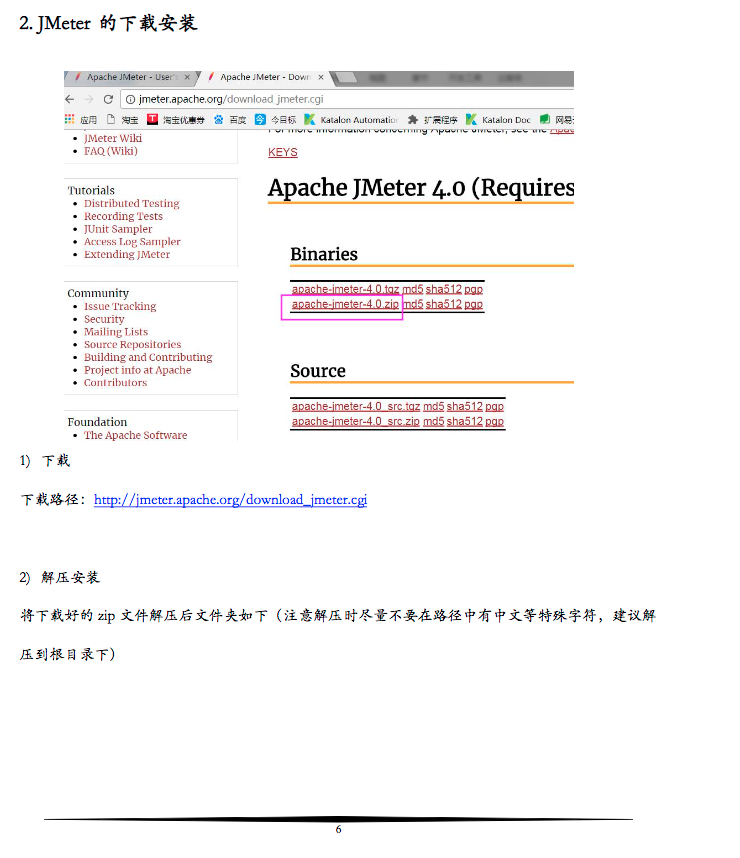The width and height of the screenshot is (740, 858).
Task: Open the Access Log Sampler tutorial
Action: point(132,241)
